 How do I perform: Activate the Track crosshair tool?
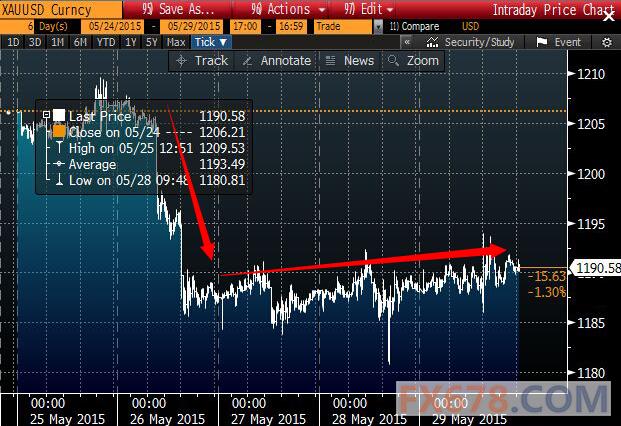click(x=202, y=60)
